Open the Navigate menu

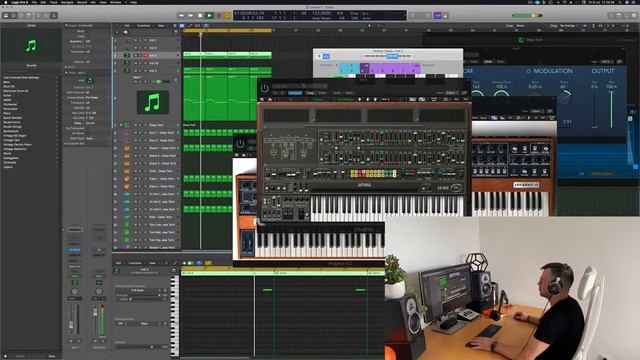click(x=67, y=2)
